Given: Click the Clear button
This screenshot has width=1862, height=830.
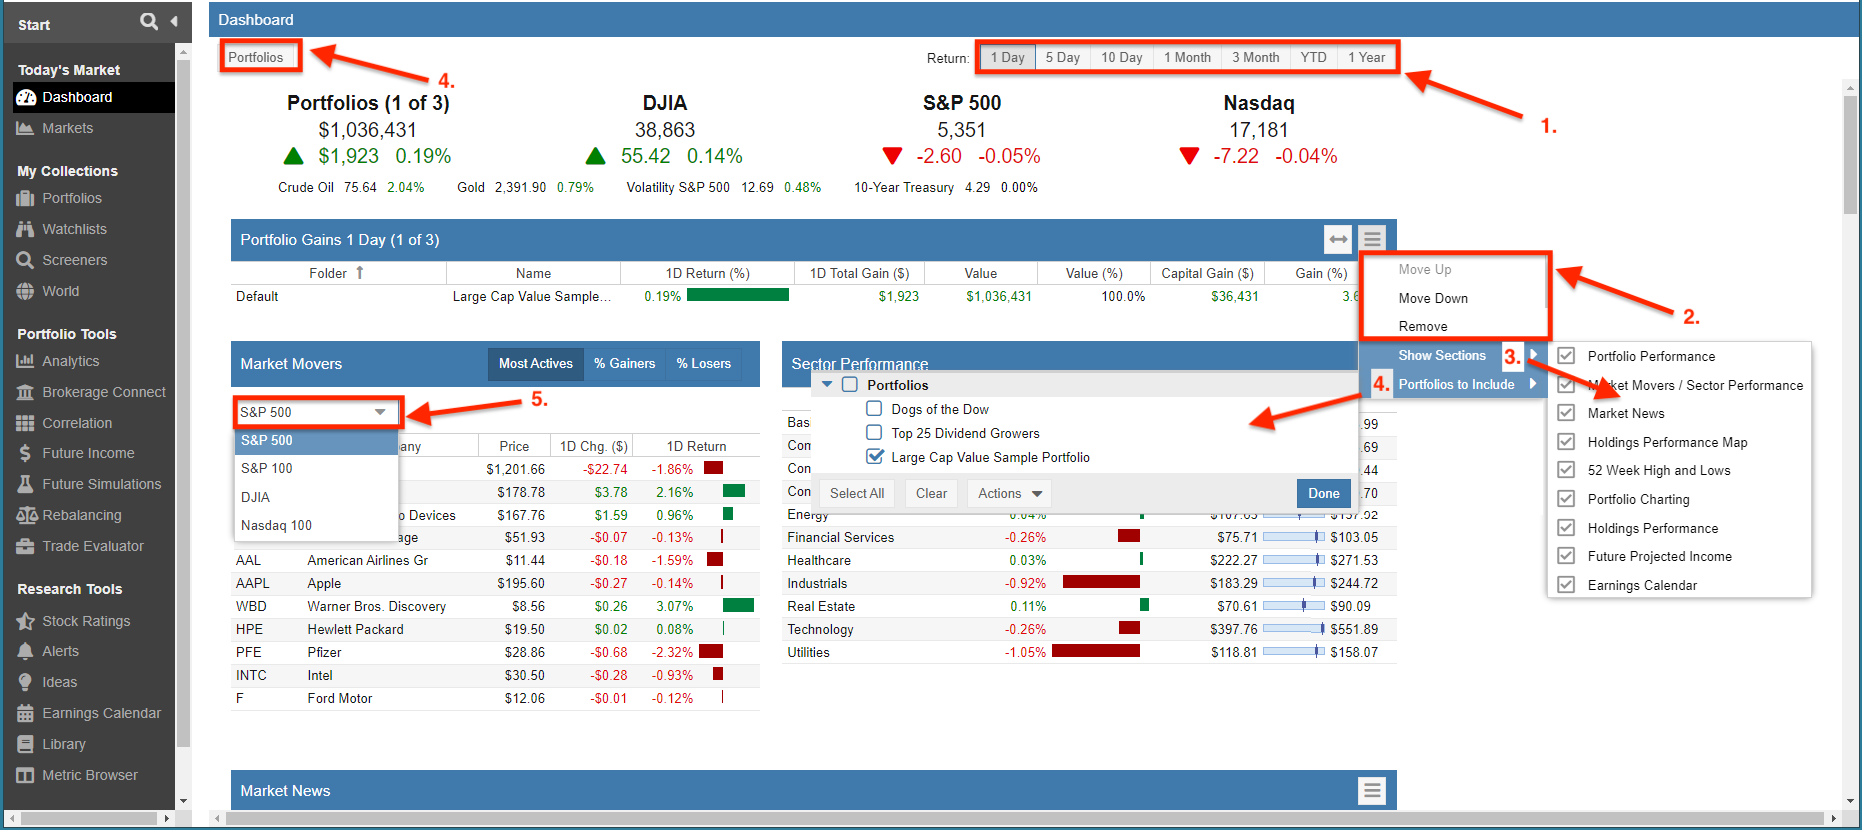Looking at the screenshot, I should 931,493.
